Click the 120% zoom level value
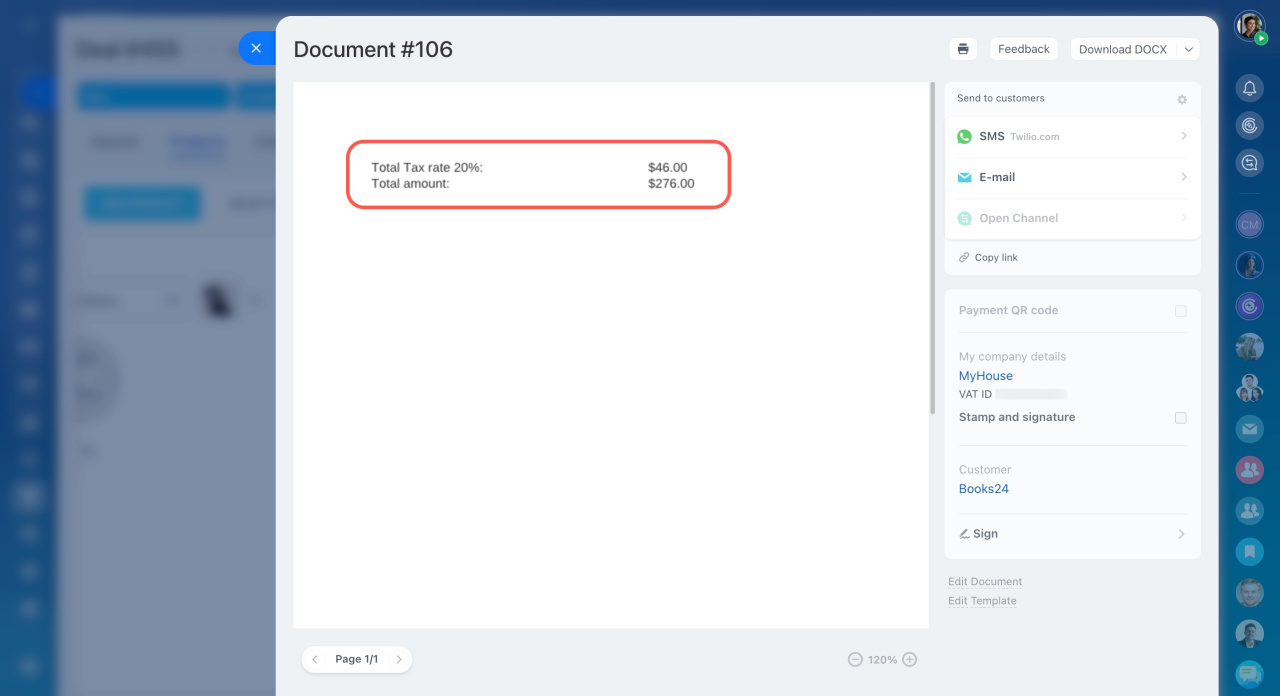 pos(882,660)
